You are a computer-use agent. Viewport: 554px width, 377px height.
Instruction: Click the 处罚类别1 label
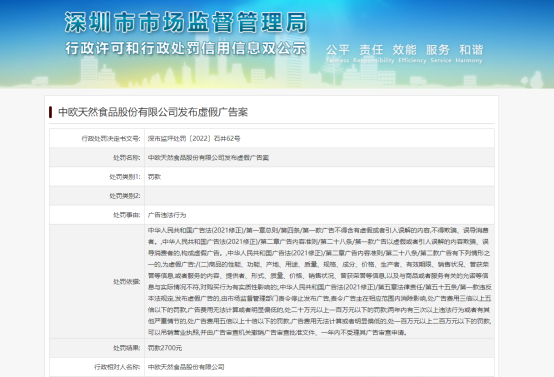[x=125, y=177]
